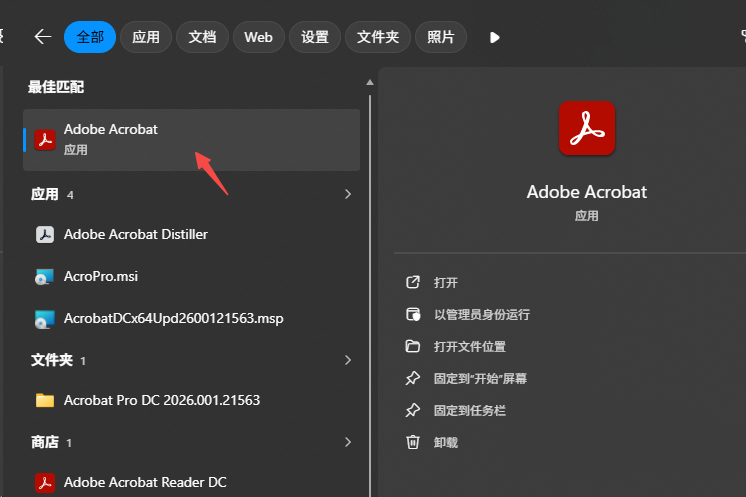Expand the 应用 results section chevron
This screenshot has height=497, width=746.
pos(348,194)
